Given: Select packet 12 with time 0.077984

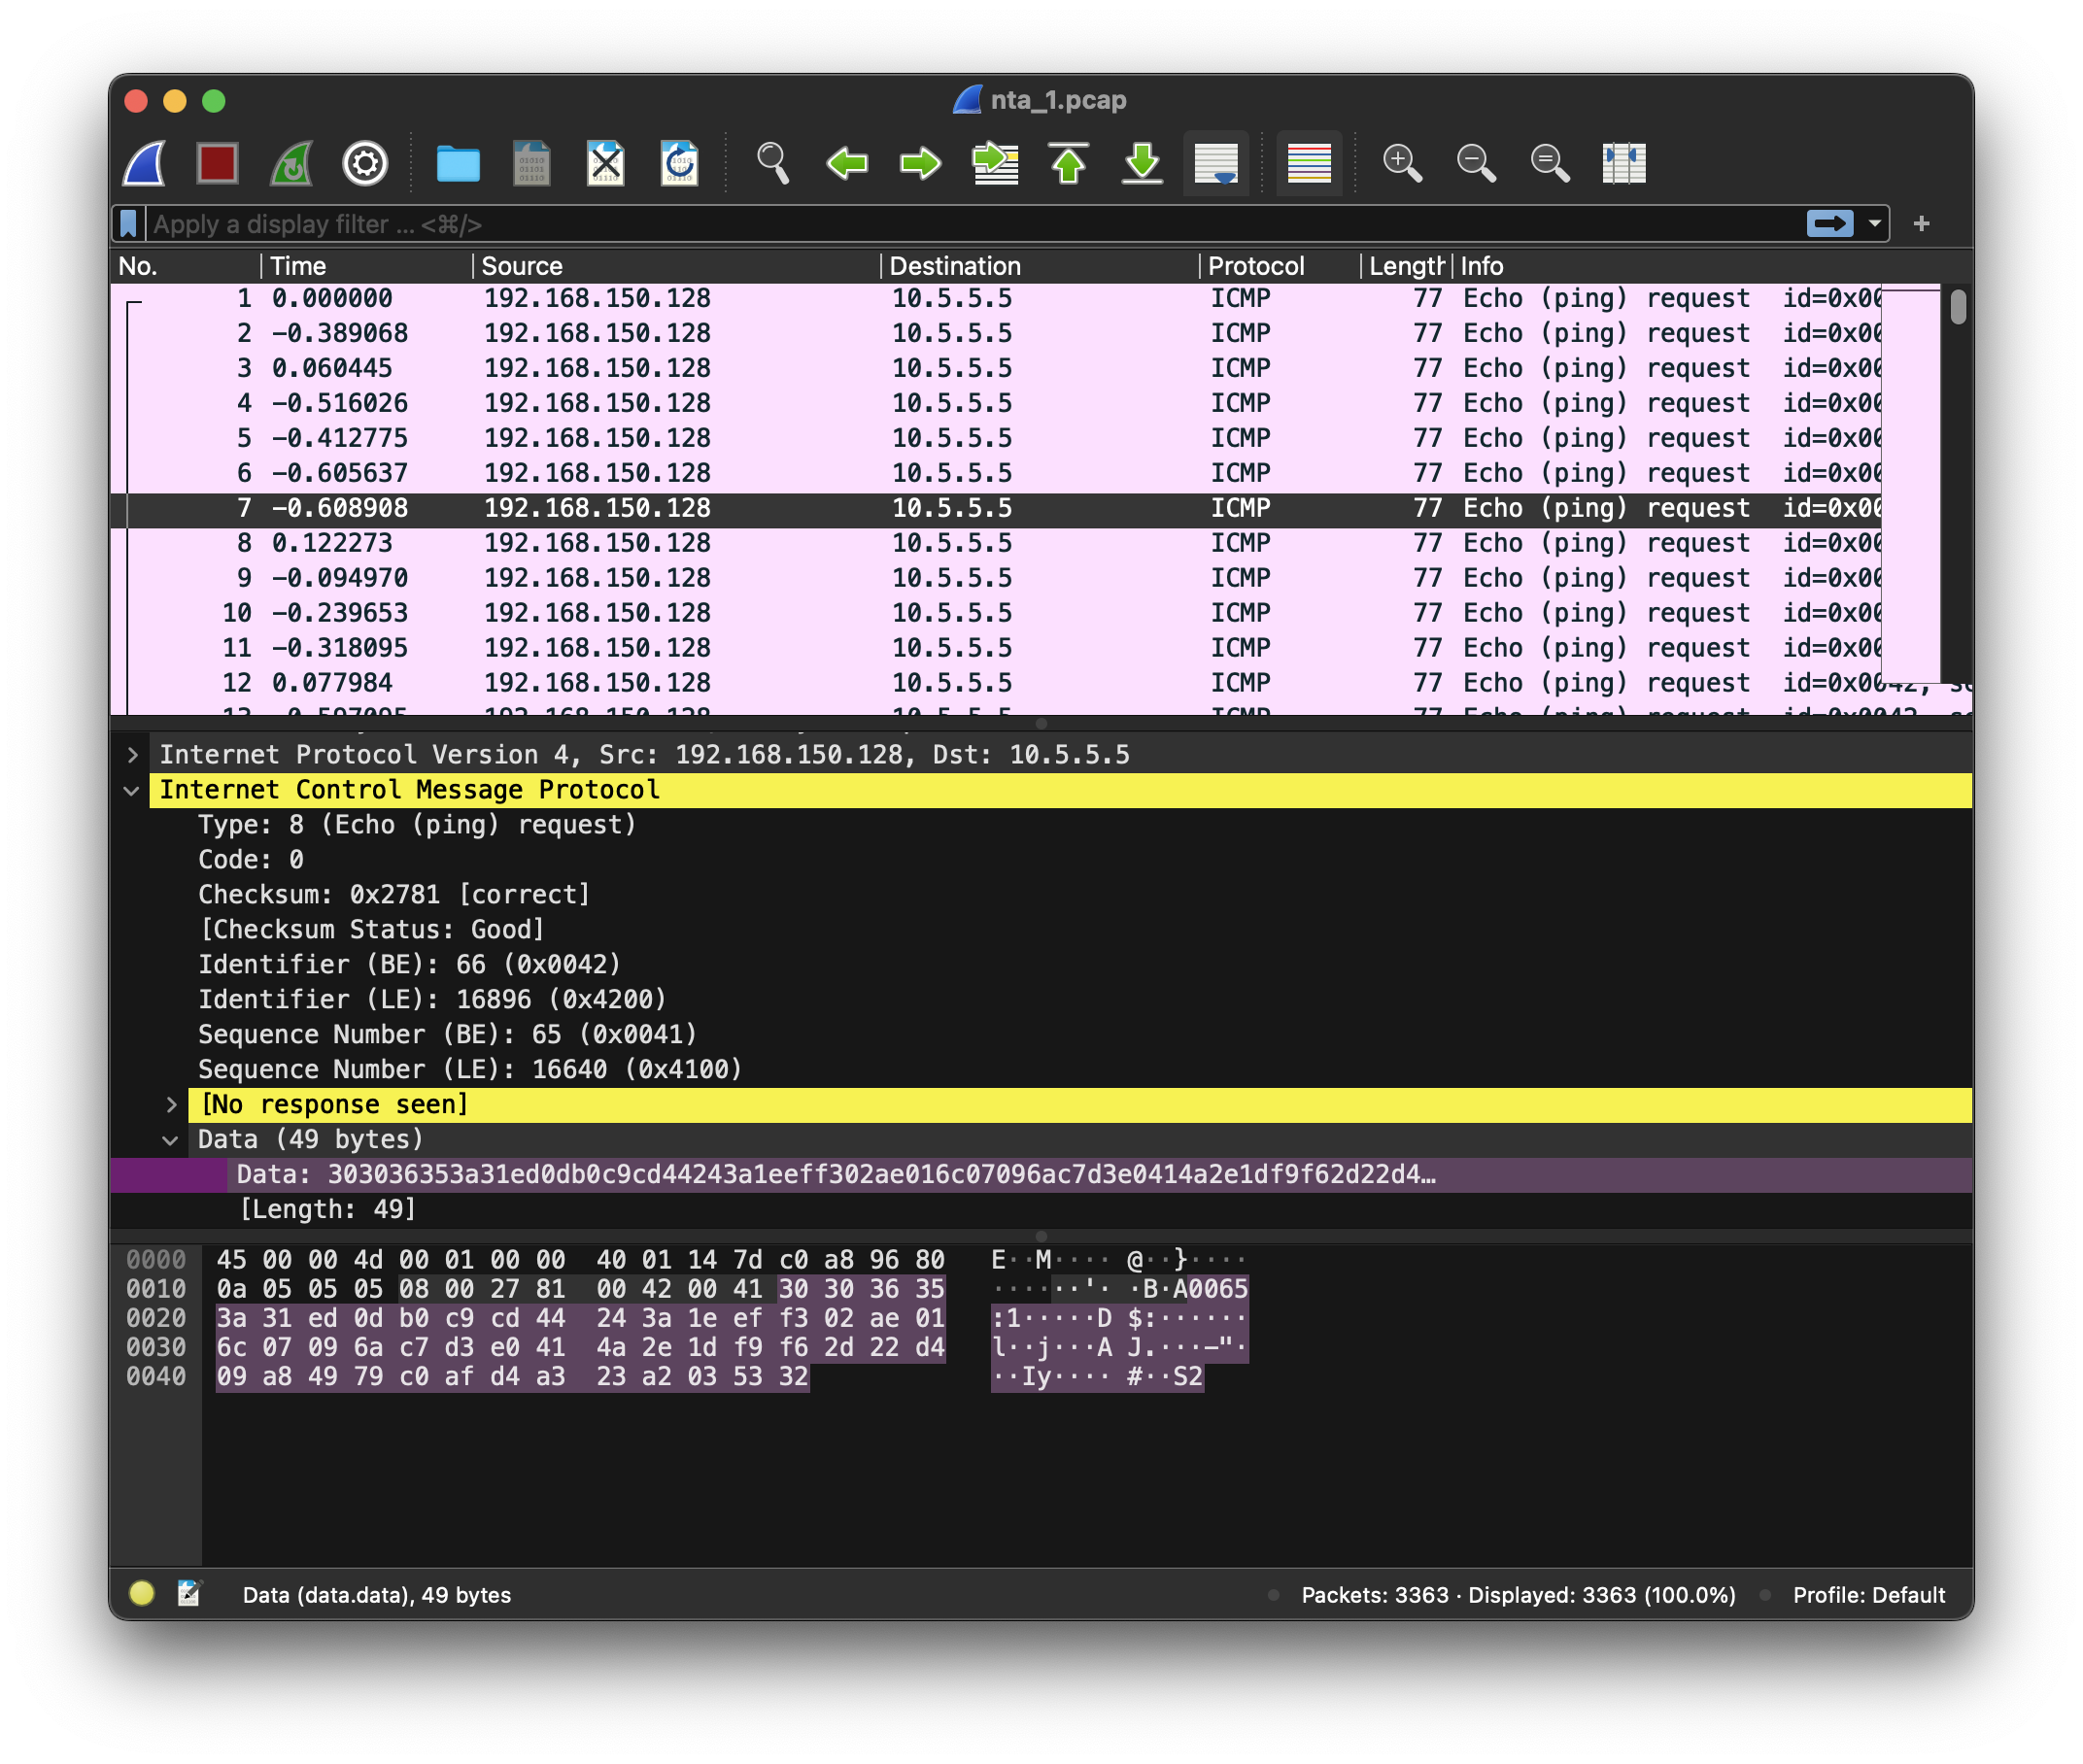Looking at the screenshot, I should [x=995, y=683].
